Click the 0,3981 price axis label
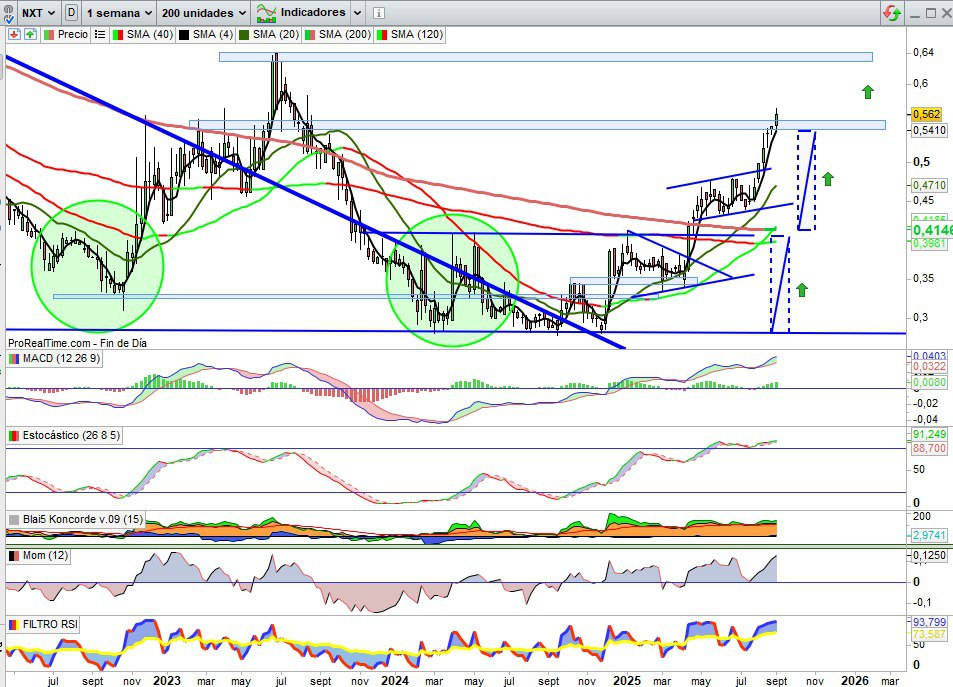Image resolution: width=953 pixels, height=687 pixels. coord(929,243)
